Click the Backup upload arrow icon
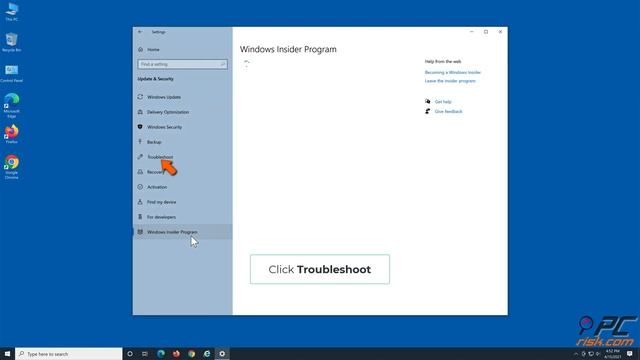Screen dimensions: 640x360 pos(140,142)
